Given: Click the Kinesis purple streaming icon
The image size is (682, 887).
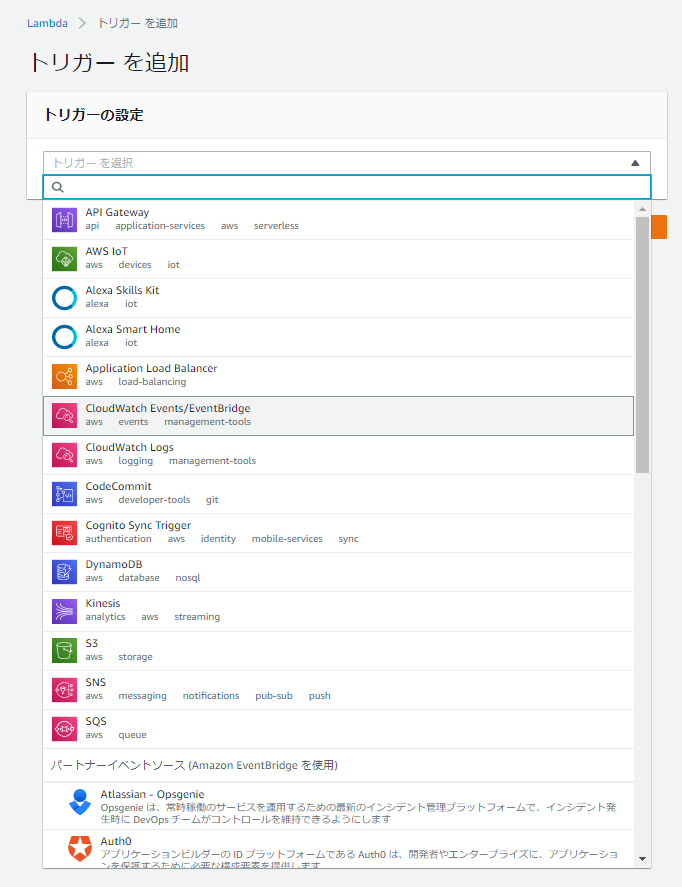Looking at the screenshot, I should point(64,611).
